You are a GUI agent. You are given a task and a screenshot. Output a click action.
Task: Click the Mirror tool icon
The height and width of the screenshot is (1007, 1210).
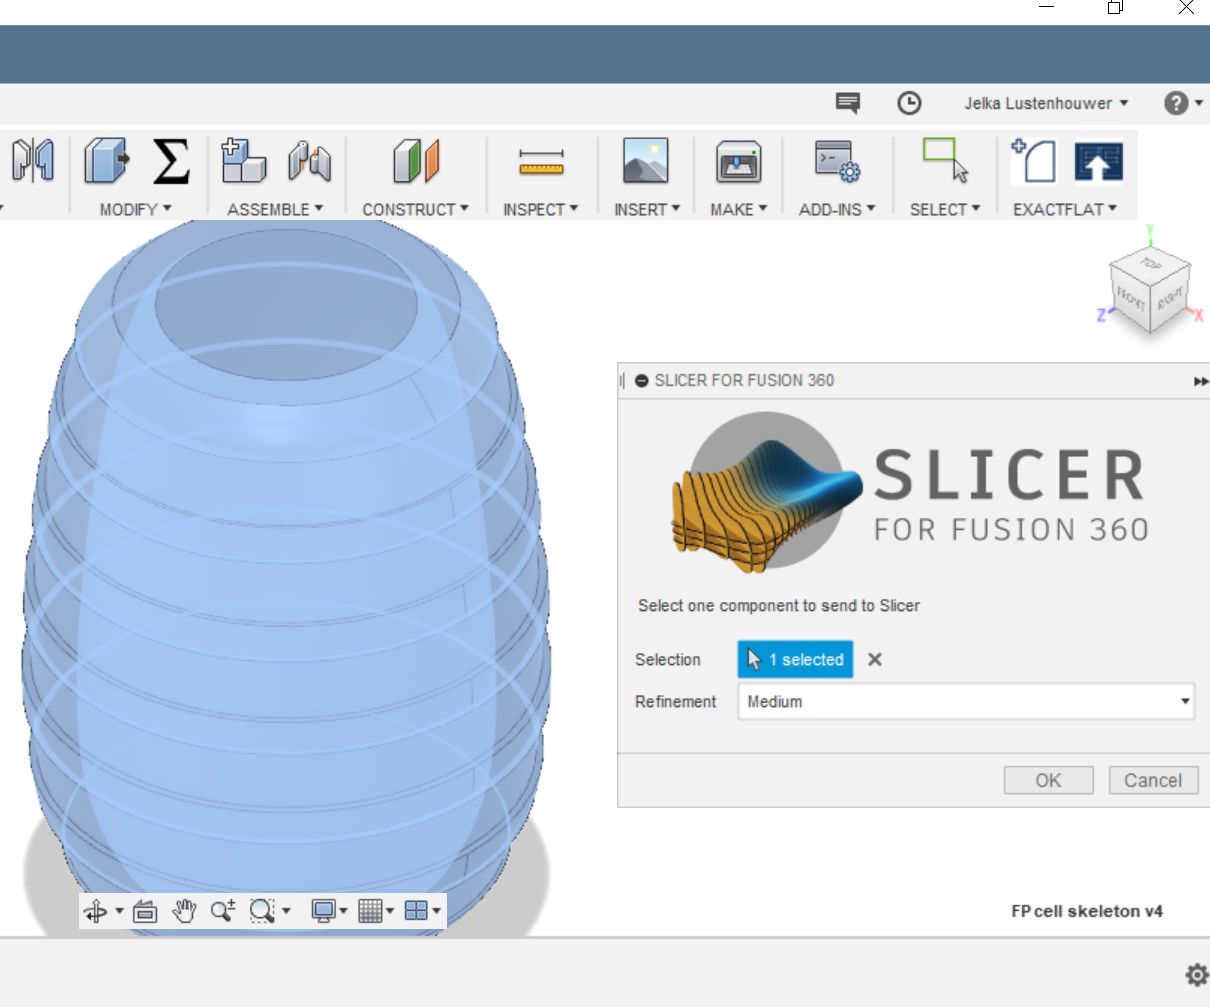33,161
